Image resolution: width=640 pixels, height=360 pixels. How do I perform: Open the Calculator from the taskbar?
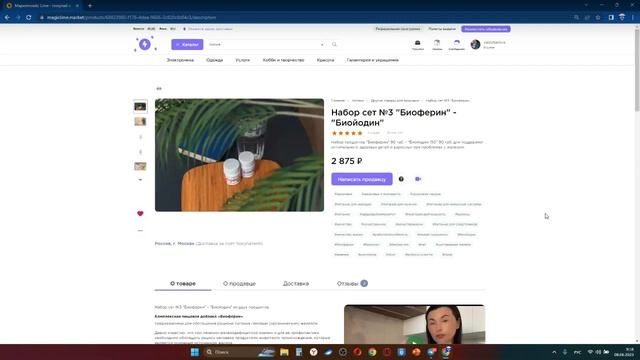pos(299,352)
